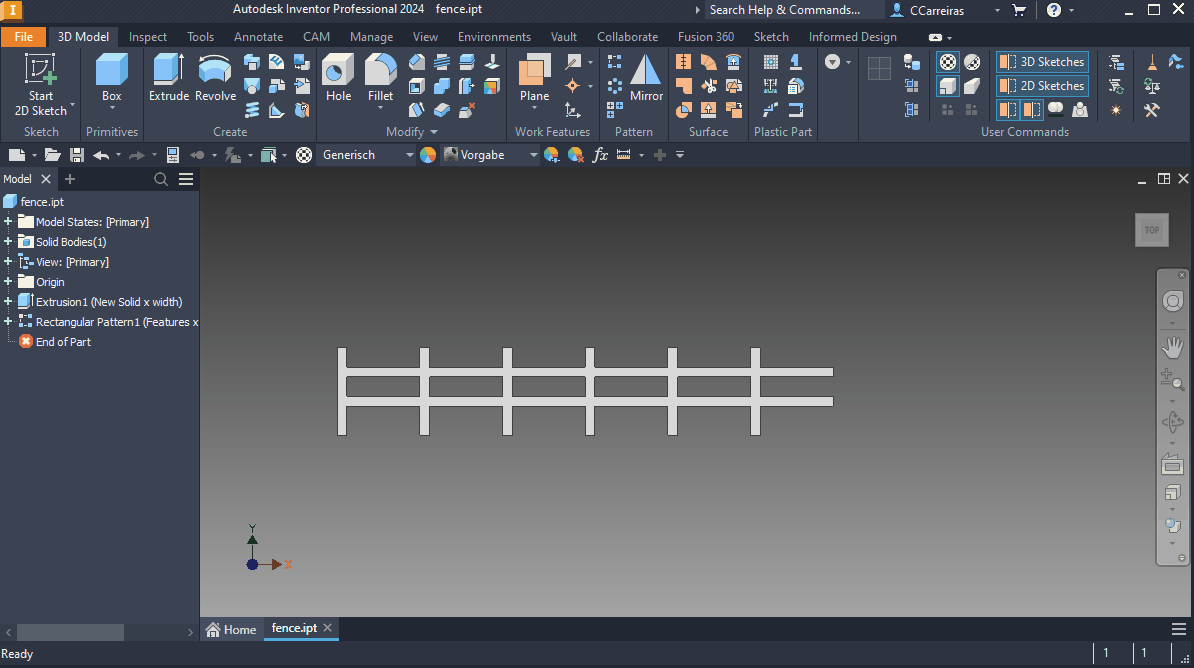Click the color wheel appearance swatch
The height and width of the screenshot is (668, 1194).
428,154
